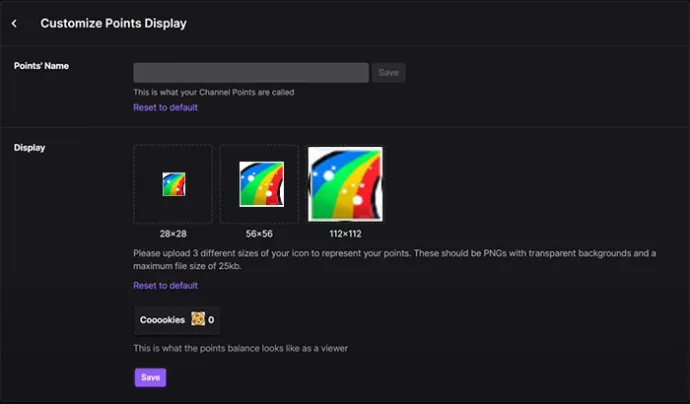Click the 'points balance looks like as a viewer' text

pyautogui.click(x=274, y=349)
